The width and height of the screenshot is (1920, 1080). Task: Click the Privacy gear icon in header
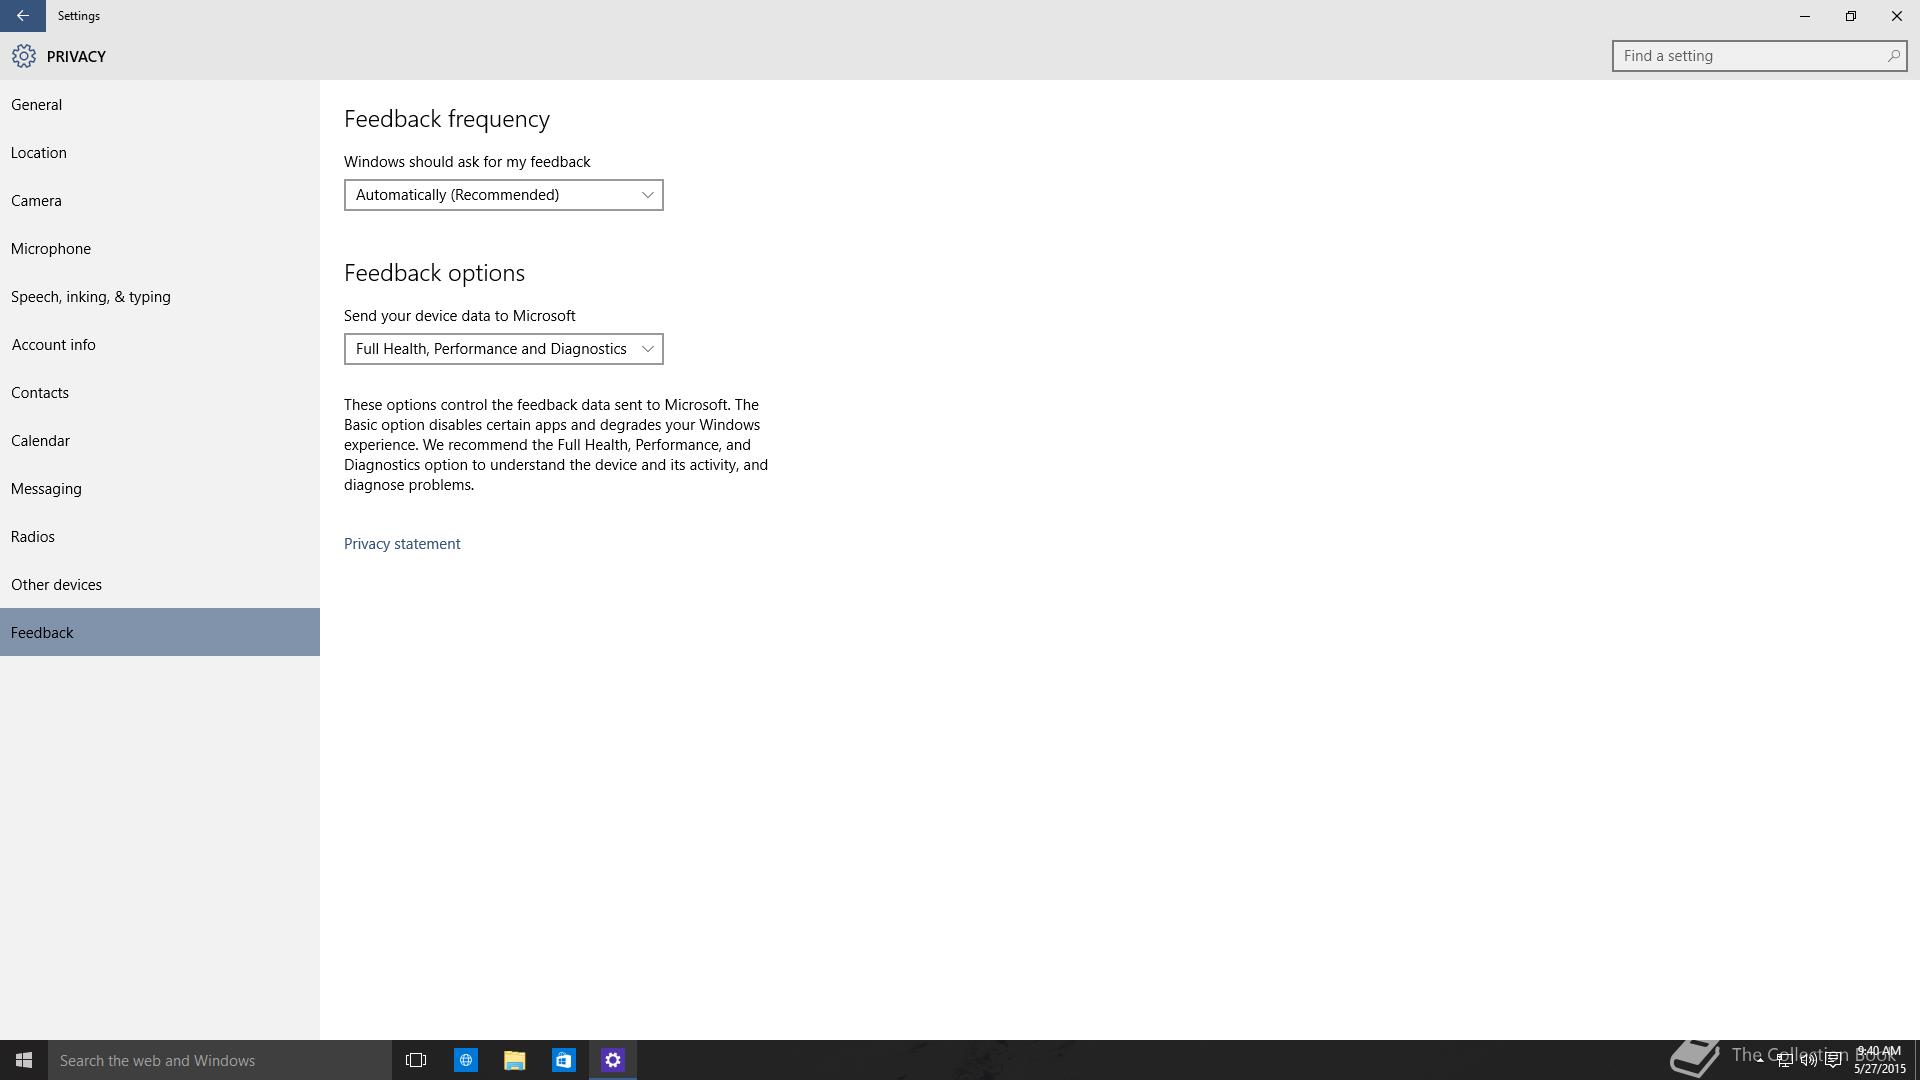coord(24,56)
